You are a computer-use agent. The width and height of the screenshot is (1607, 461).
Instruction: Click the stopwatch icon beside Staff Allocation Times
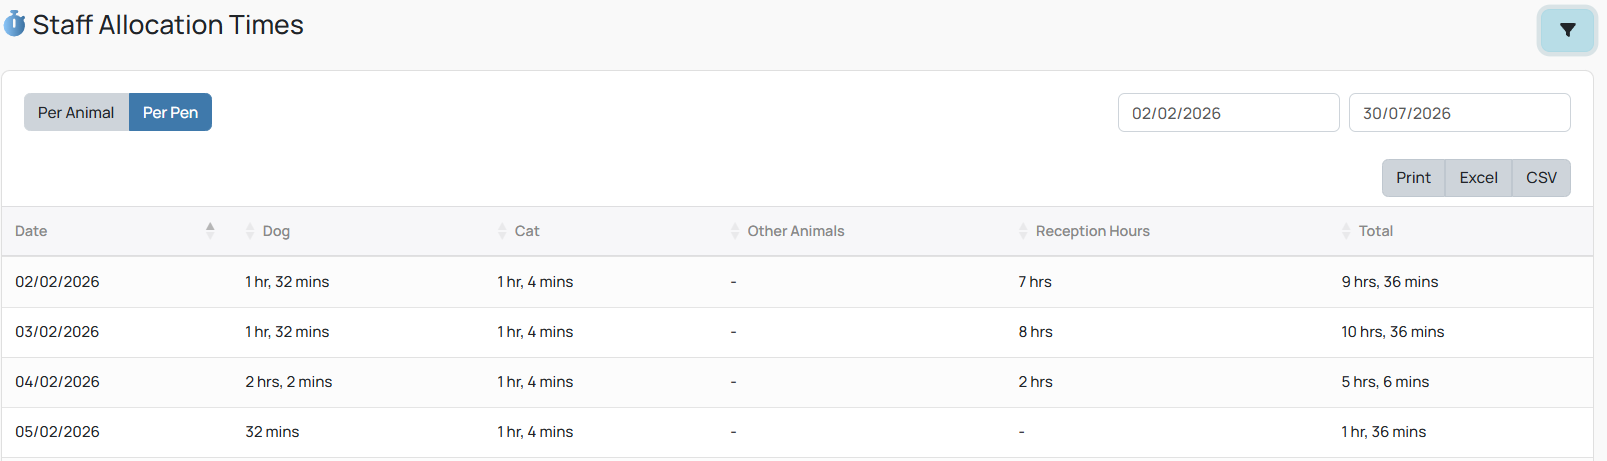pyautogui.click(x=14, y=24)
